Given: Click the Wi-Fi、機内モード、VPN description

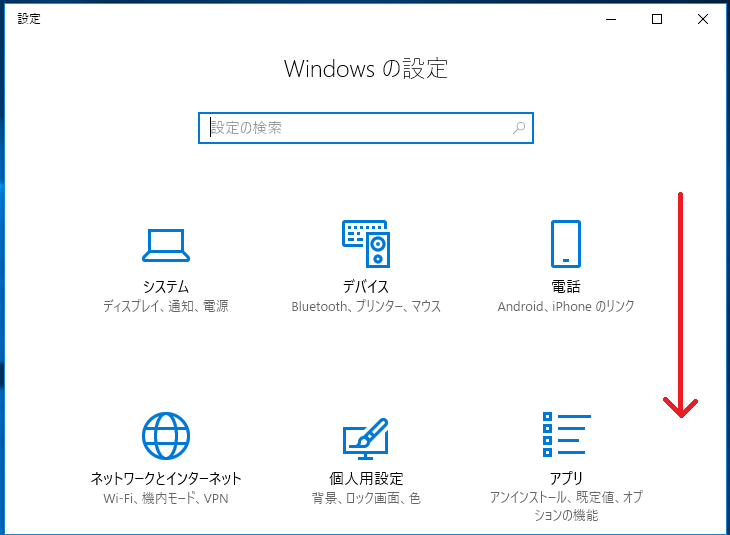Looking at the screenshot, I should tap(166, 498).
